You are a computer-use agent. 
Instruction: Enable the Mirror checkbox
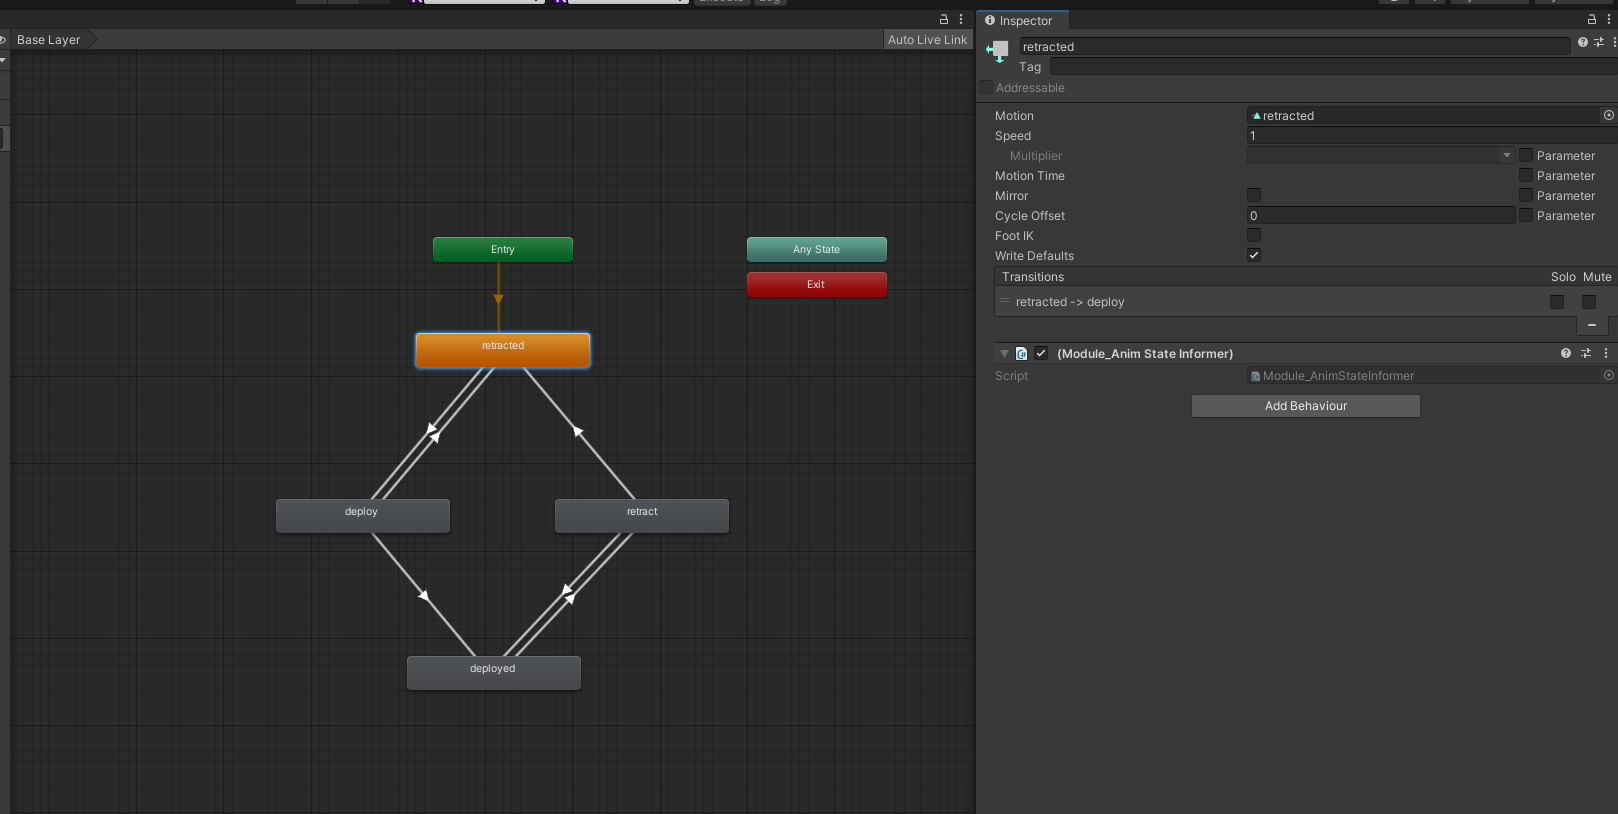(1254, 196)
